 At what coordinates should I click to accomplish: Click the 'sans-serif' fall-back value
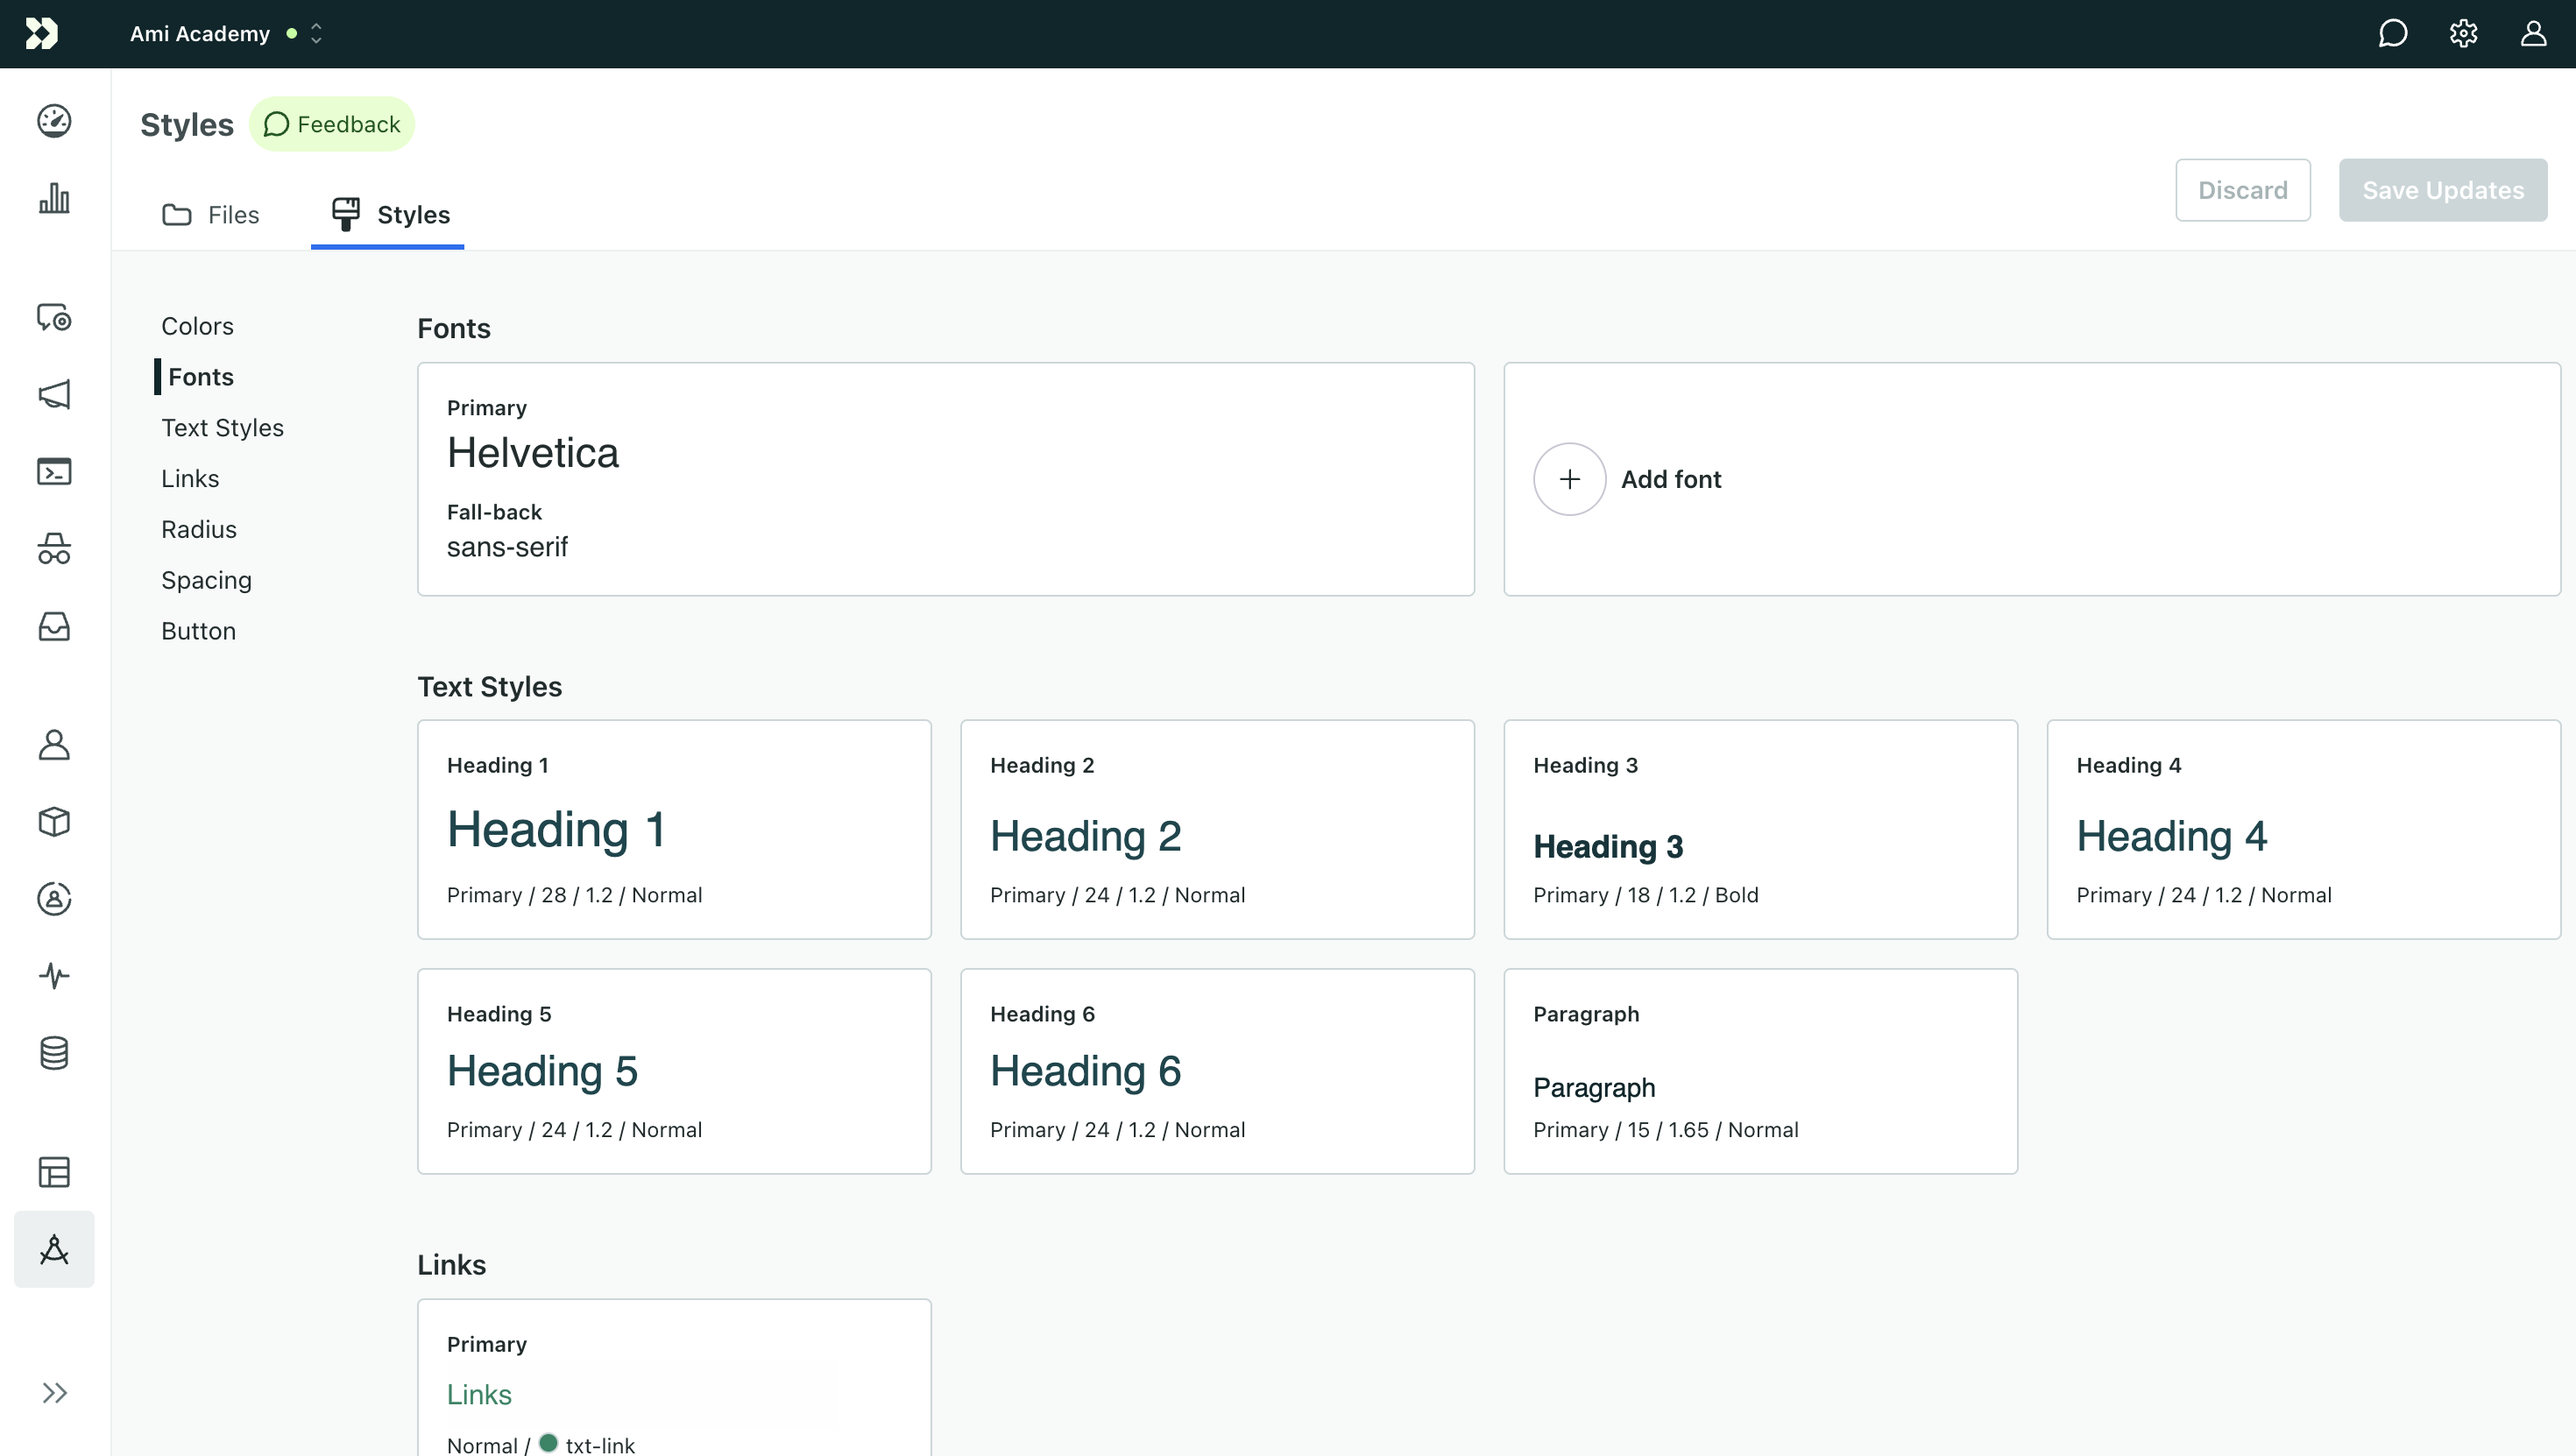tap(507, 548)
